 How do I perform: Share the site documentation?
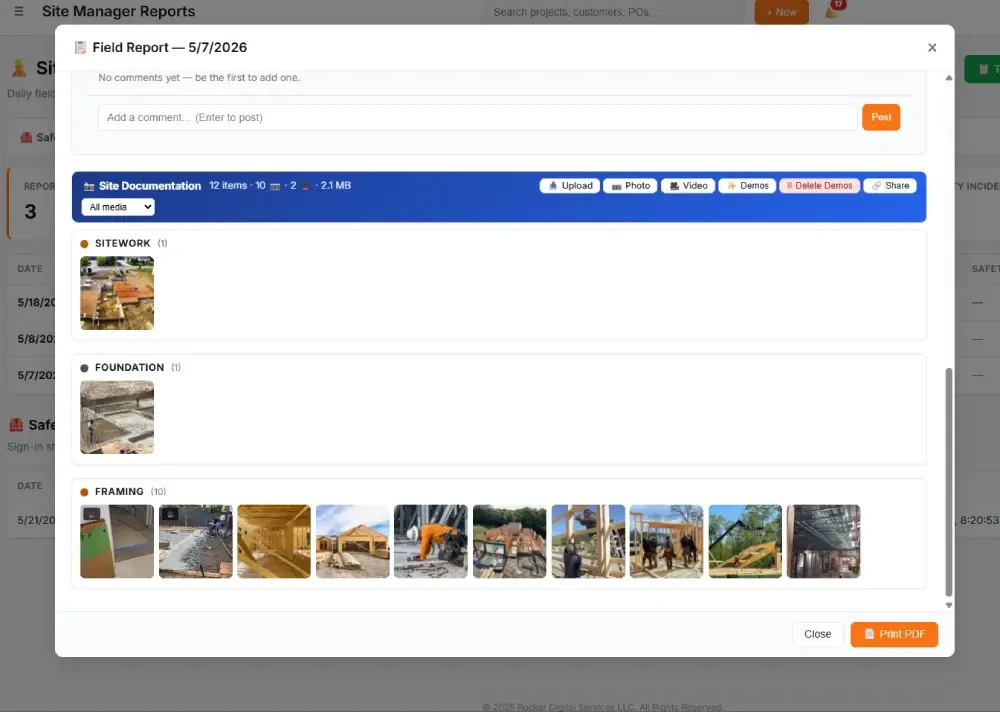890,186
